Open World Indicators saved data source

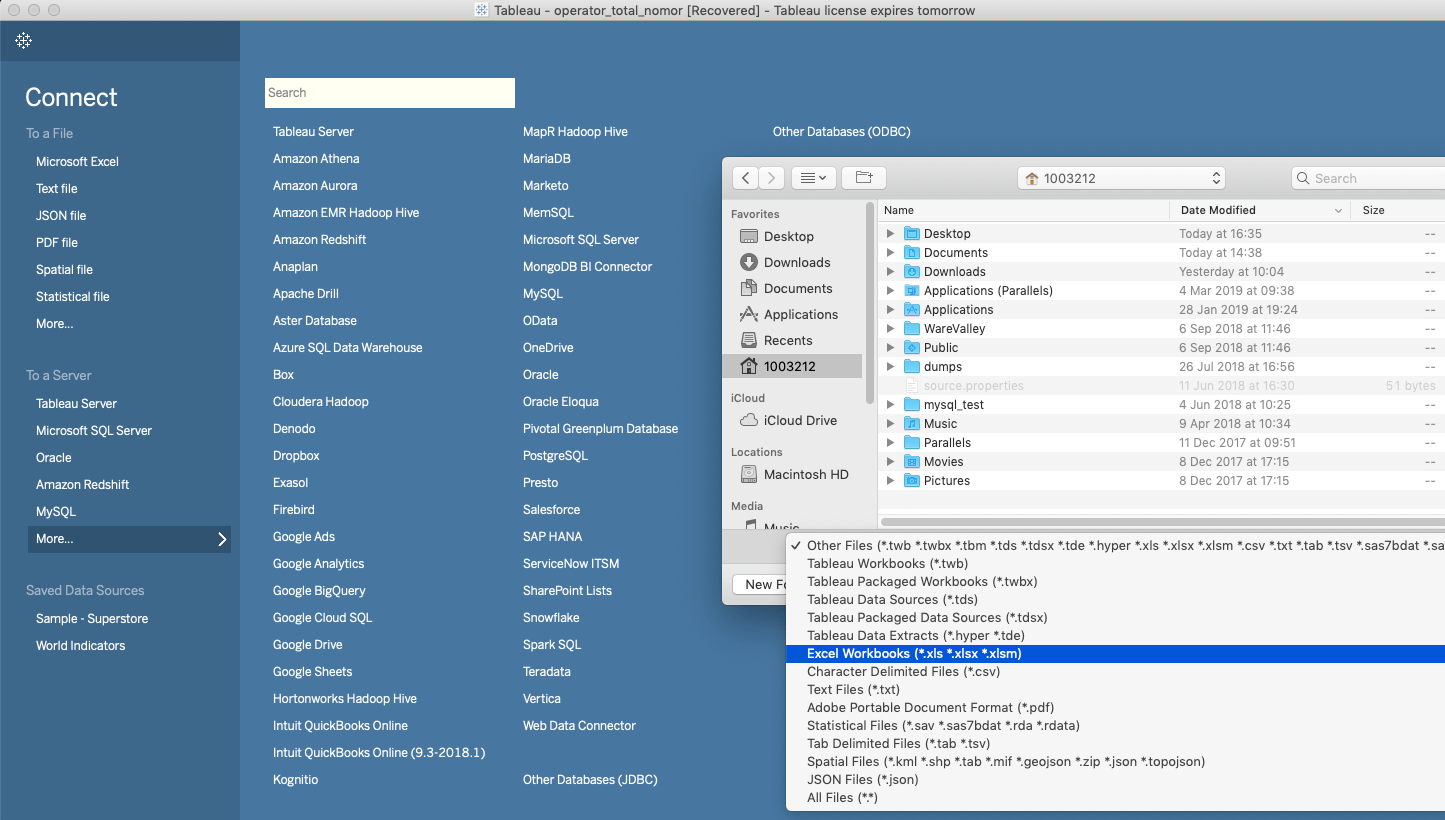[x=81, y=645]
